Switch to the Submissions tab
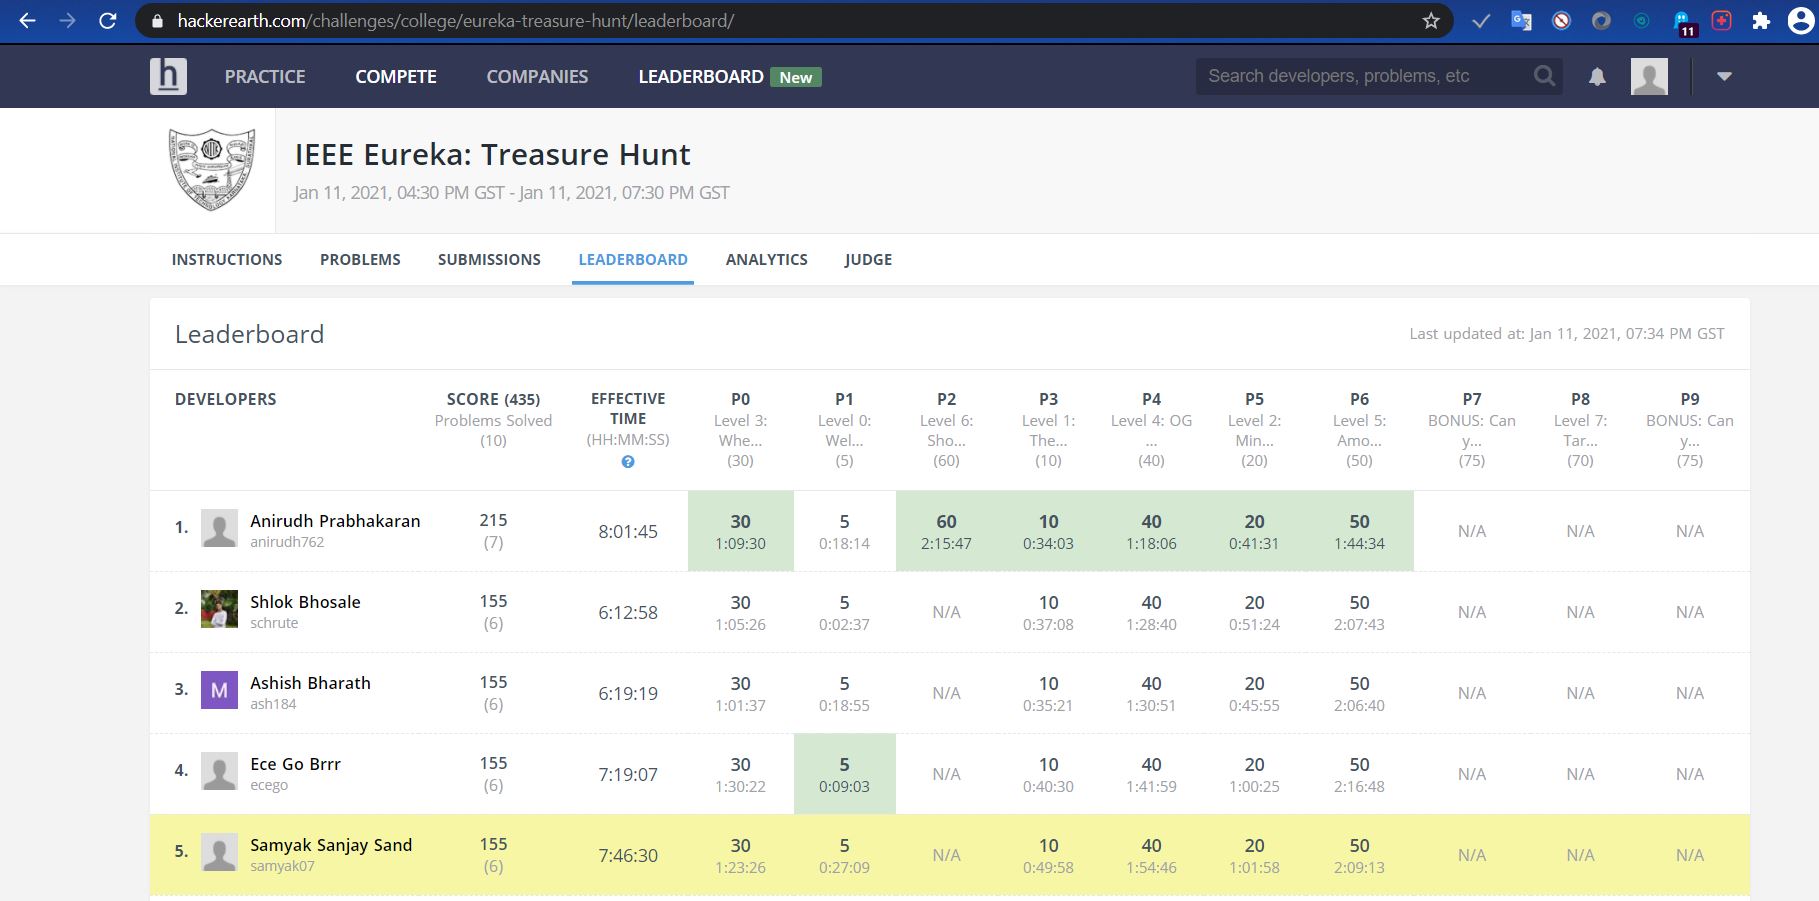1819x901 pixels. pyautogui.click(x=489, y=259)
